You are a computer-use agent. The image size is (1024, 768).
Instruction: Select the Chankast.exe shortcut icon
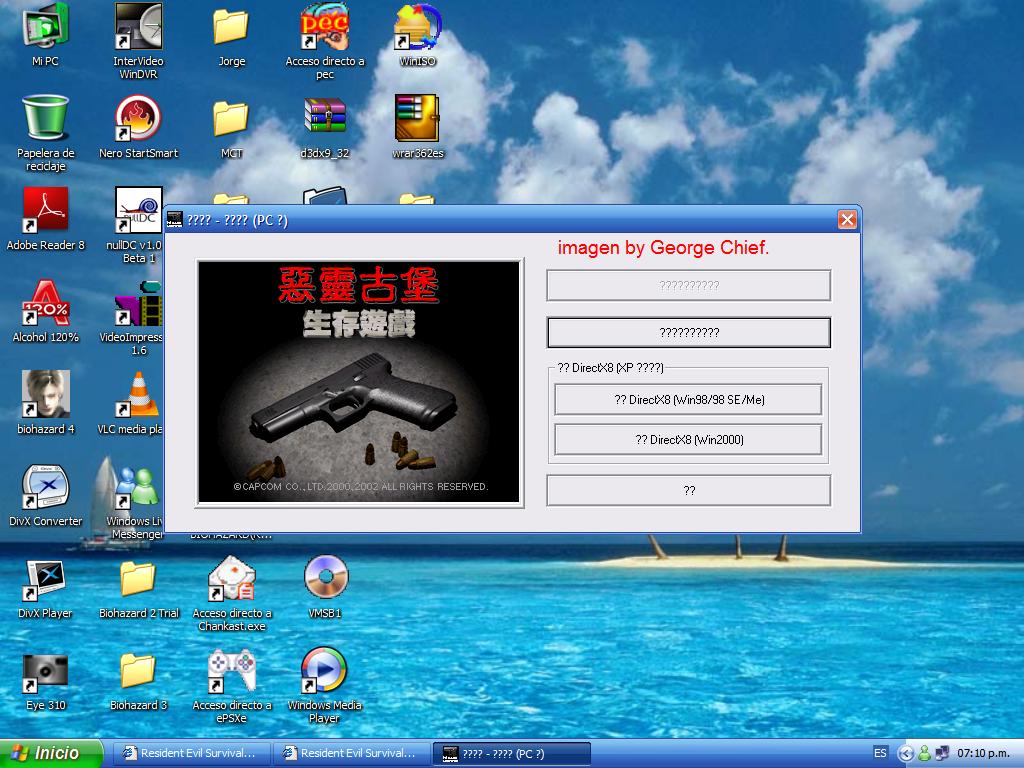tap(231, 579)
